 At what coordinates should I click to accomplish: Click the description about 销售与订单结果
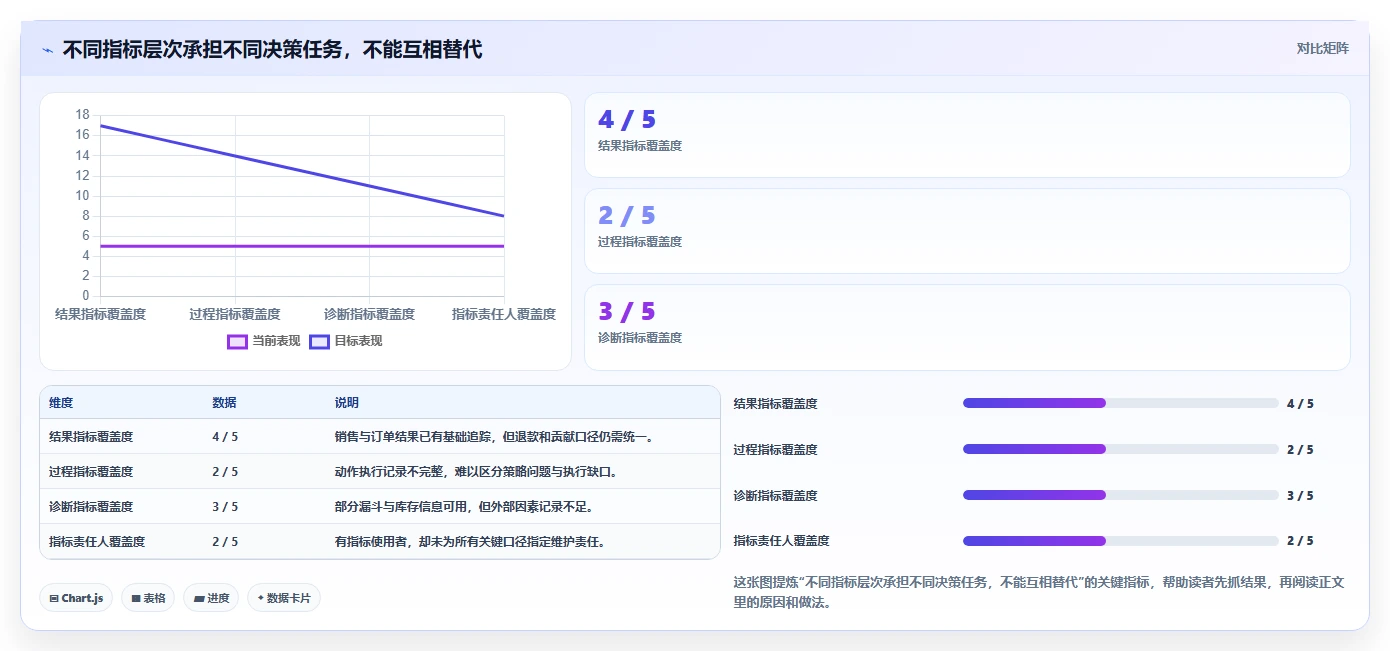tap(496, 437)
